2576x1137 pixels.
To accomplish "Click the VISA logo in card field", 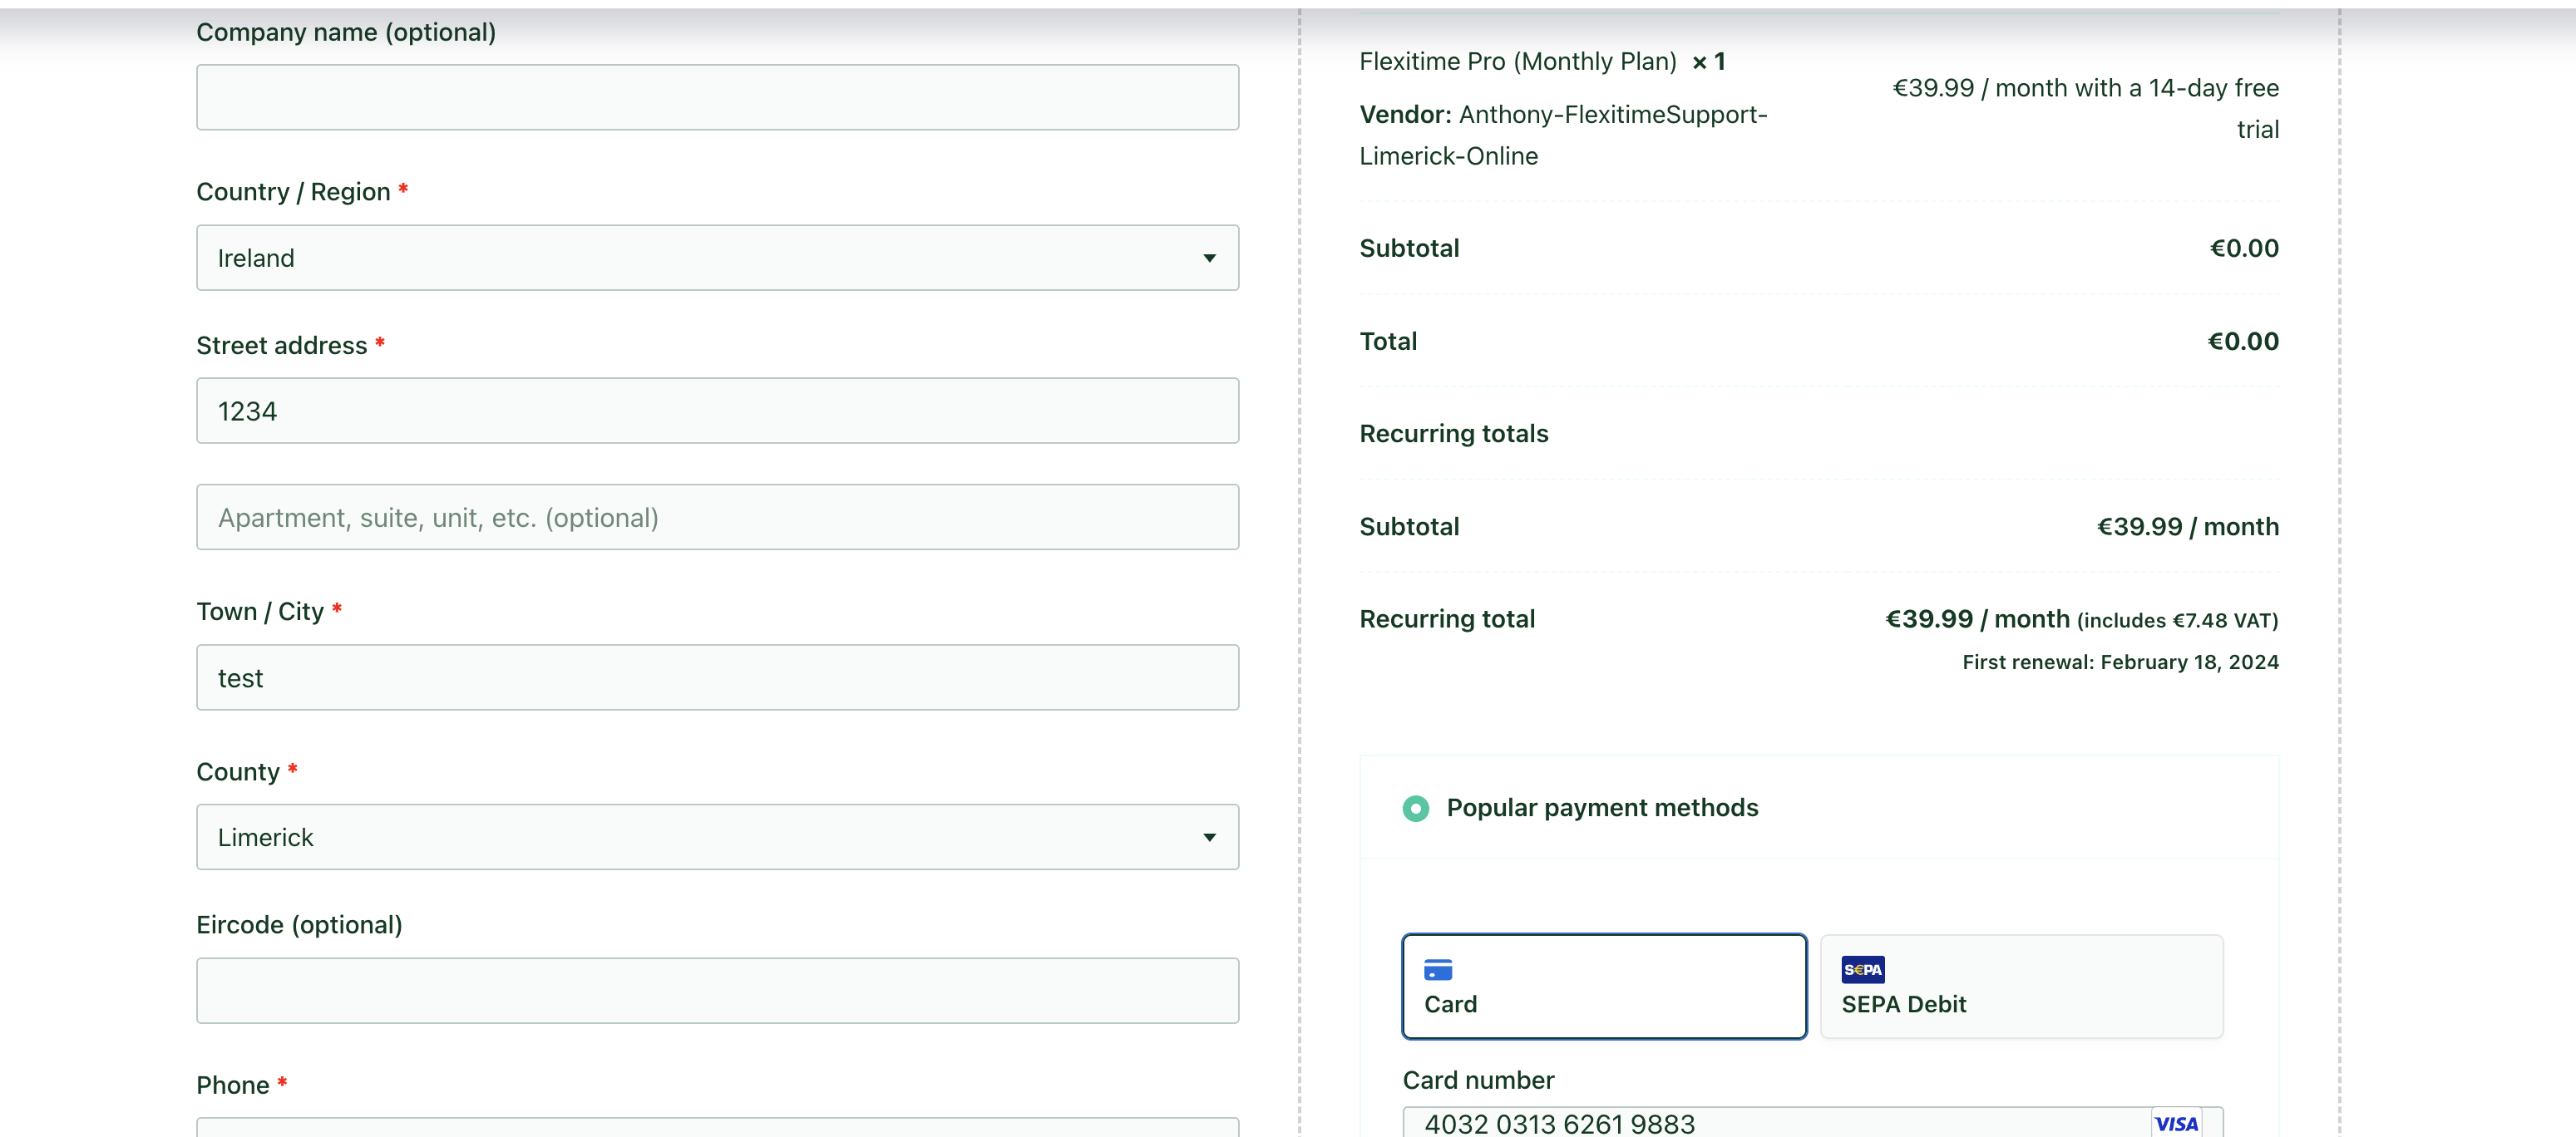I will (2175, 1123).
